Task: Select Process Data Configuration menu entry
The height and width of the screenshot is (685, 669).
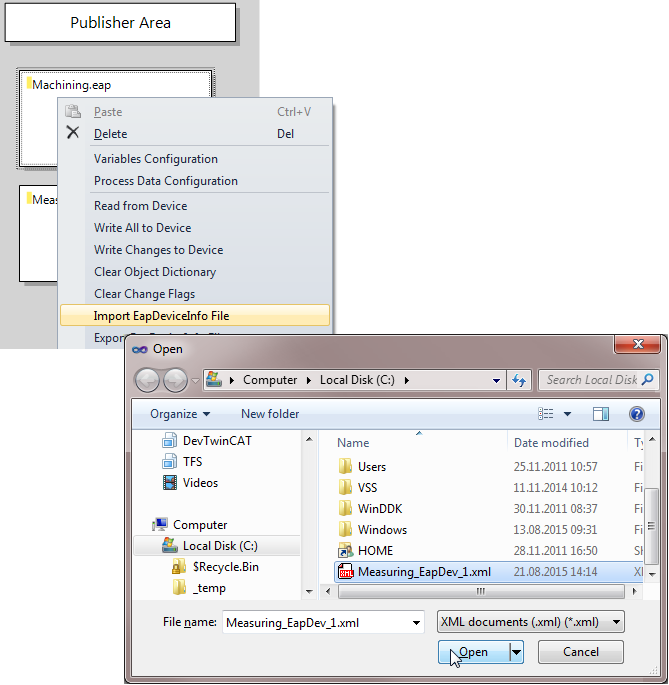Action: (195, 180)
